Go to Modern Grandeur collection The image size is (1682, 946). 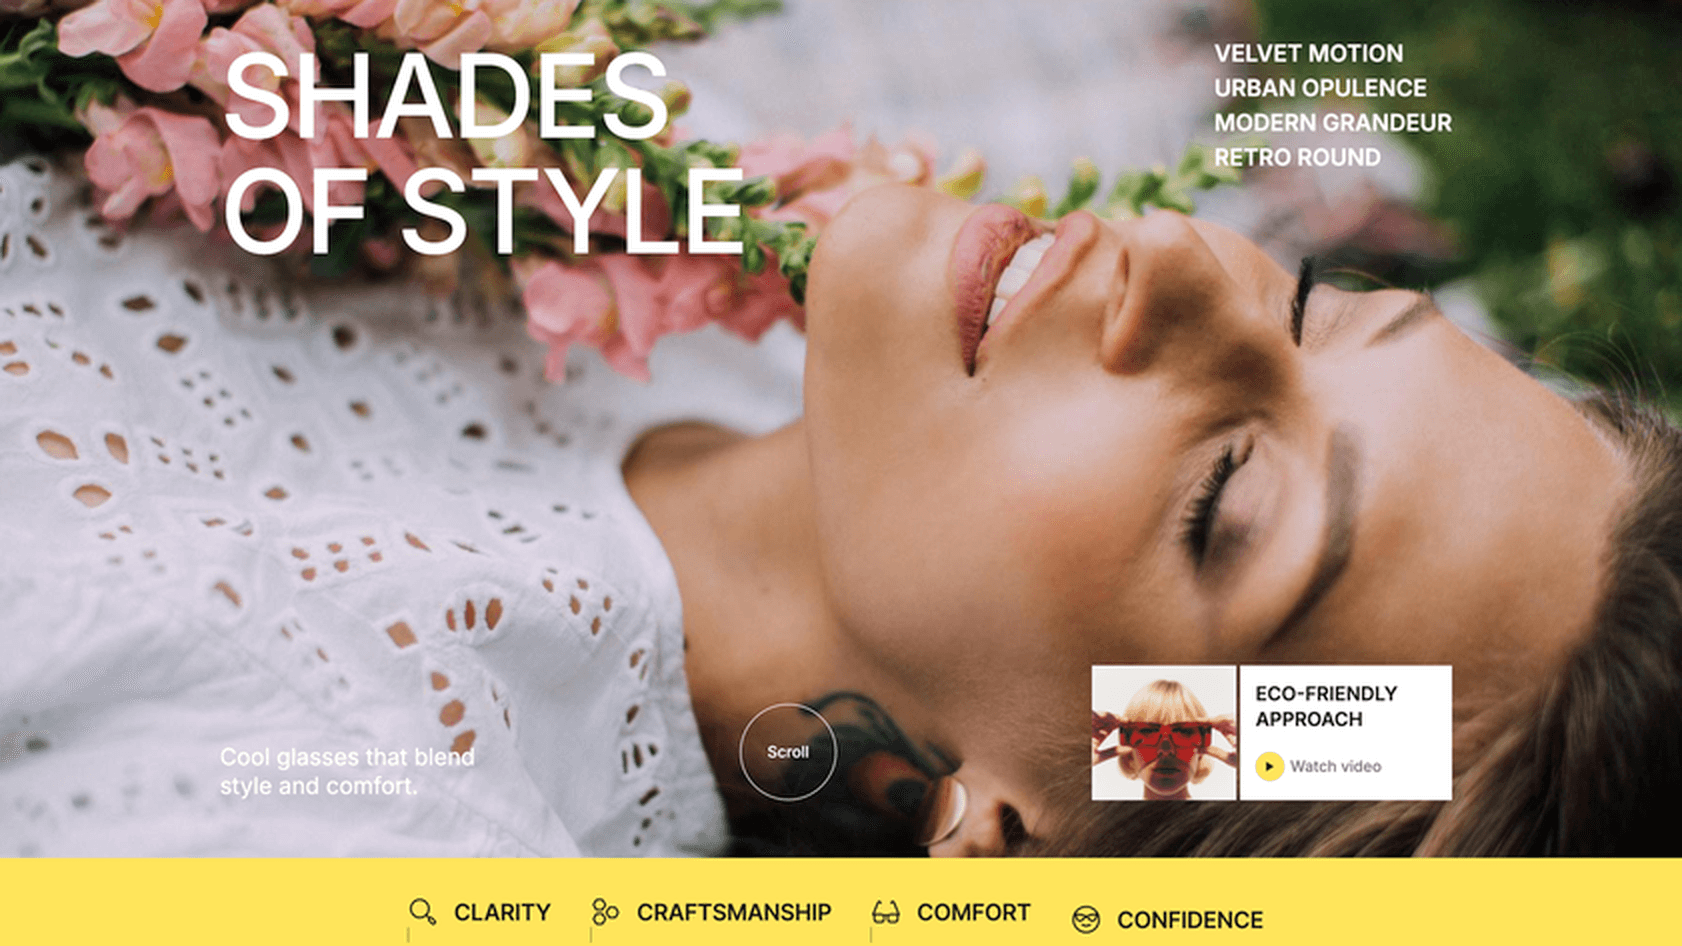coord(1332,122)
